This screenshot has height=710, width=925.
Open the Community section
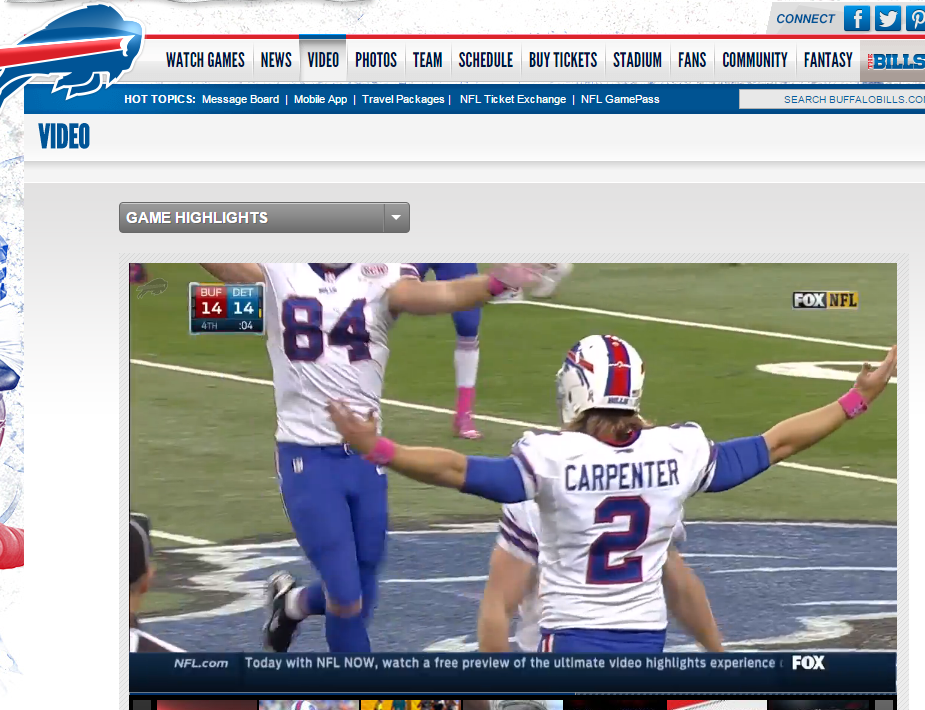pos(755,60)
